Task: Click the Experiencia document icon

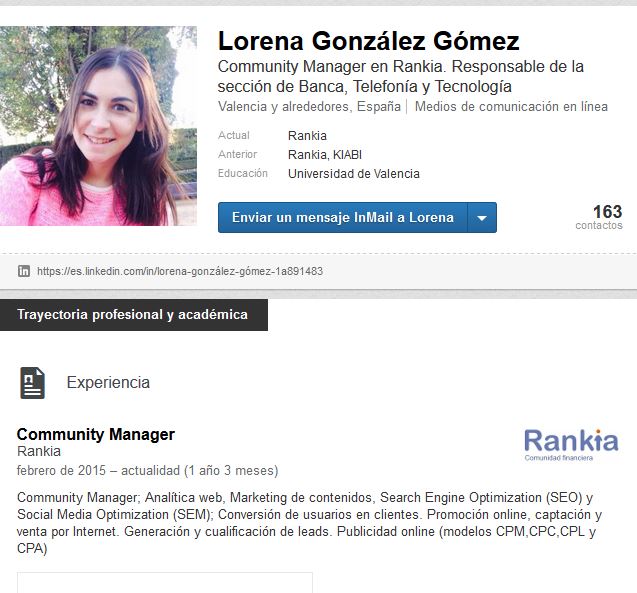Action: point(32,383)
